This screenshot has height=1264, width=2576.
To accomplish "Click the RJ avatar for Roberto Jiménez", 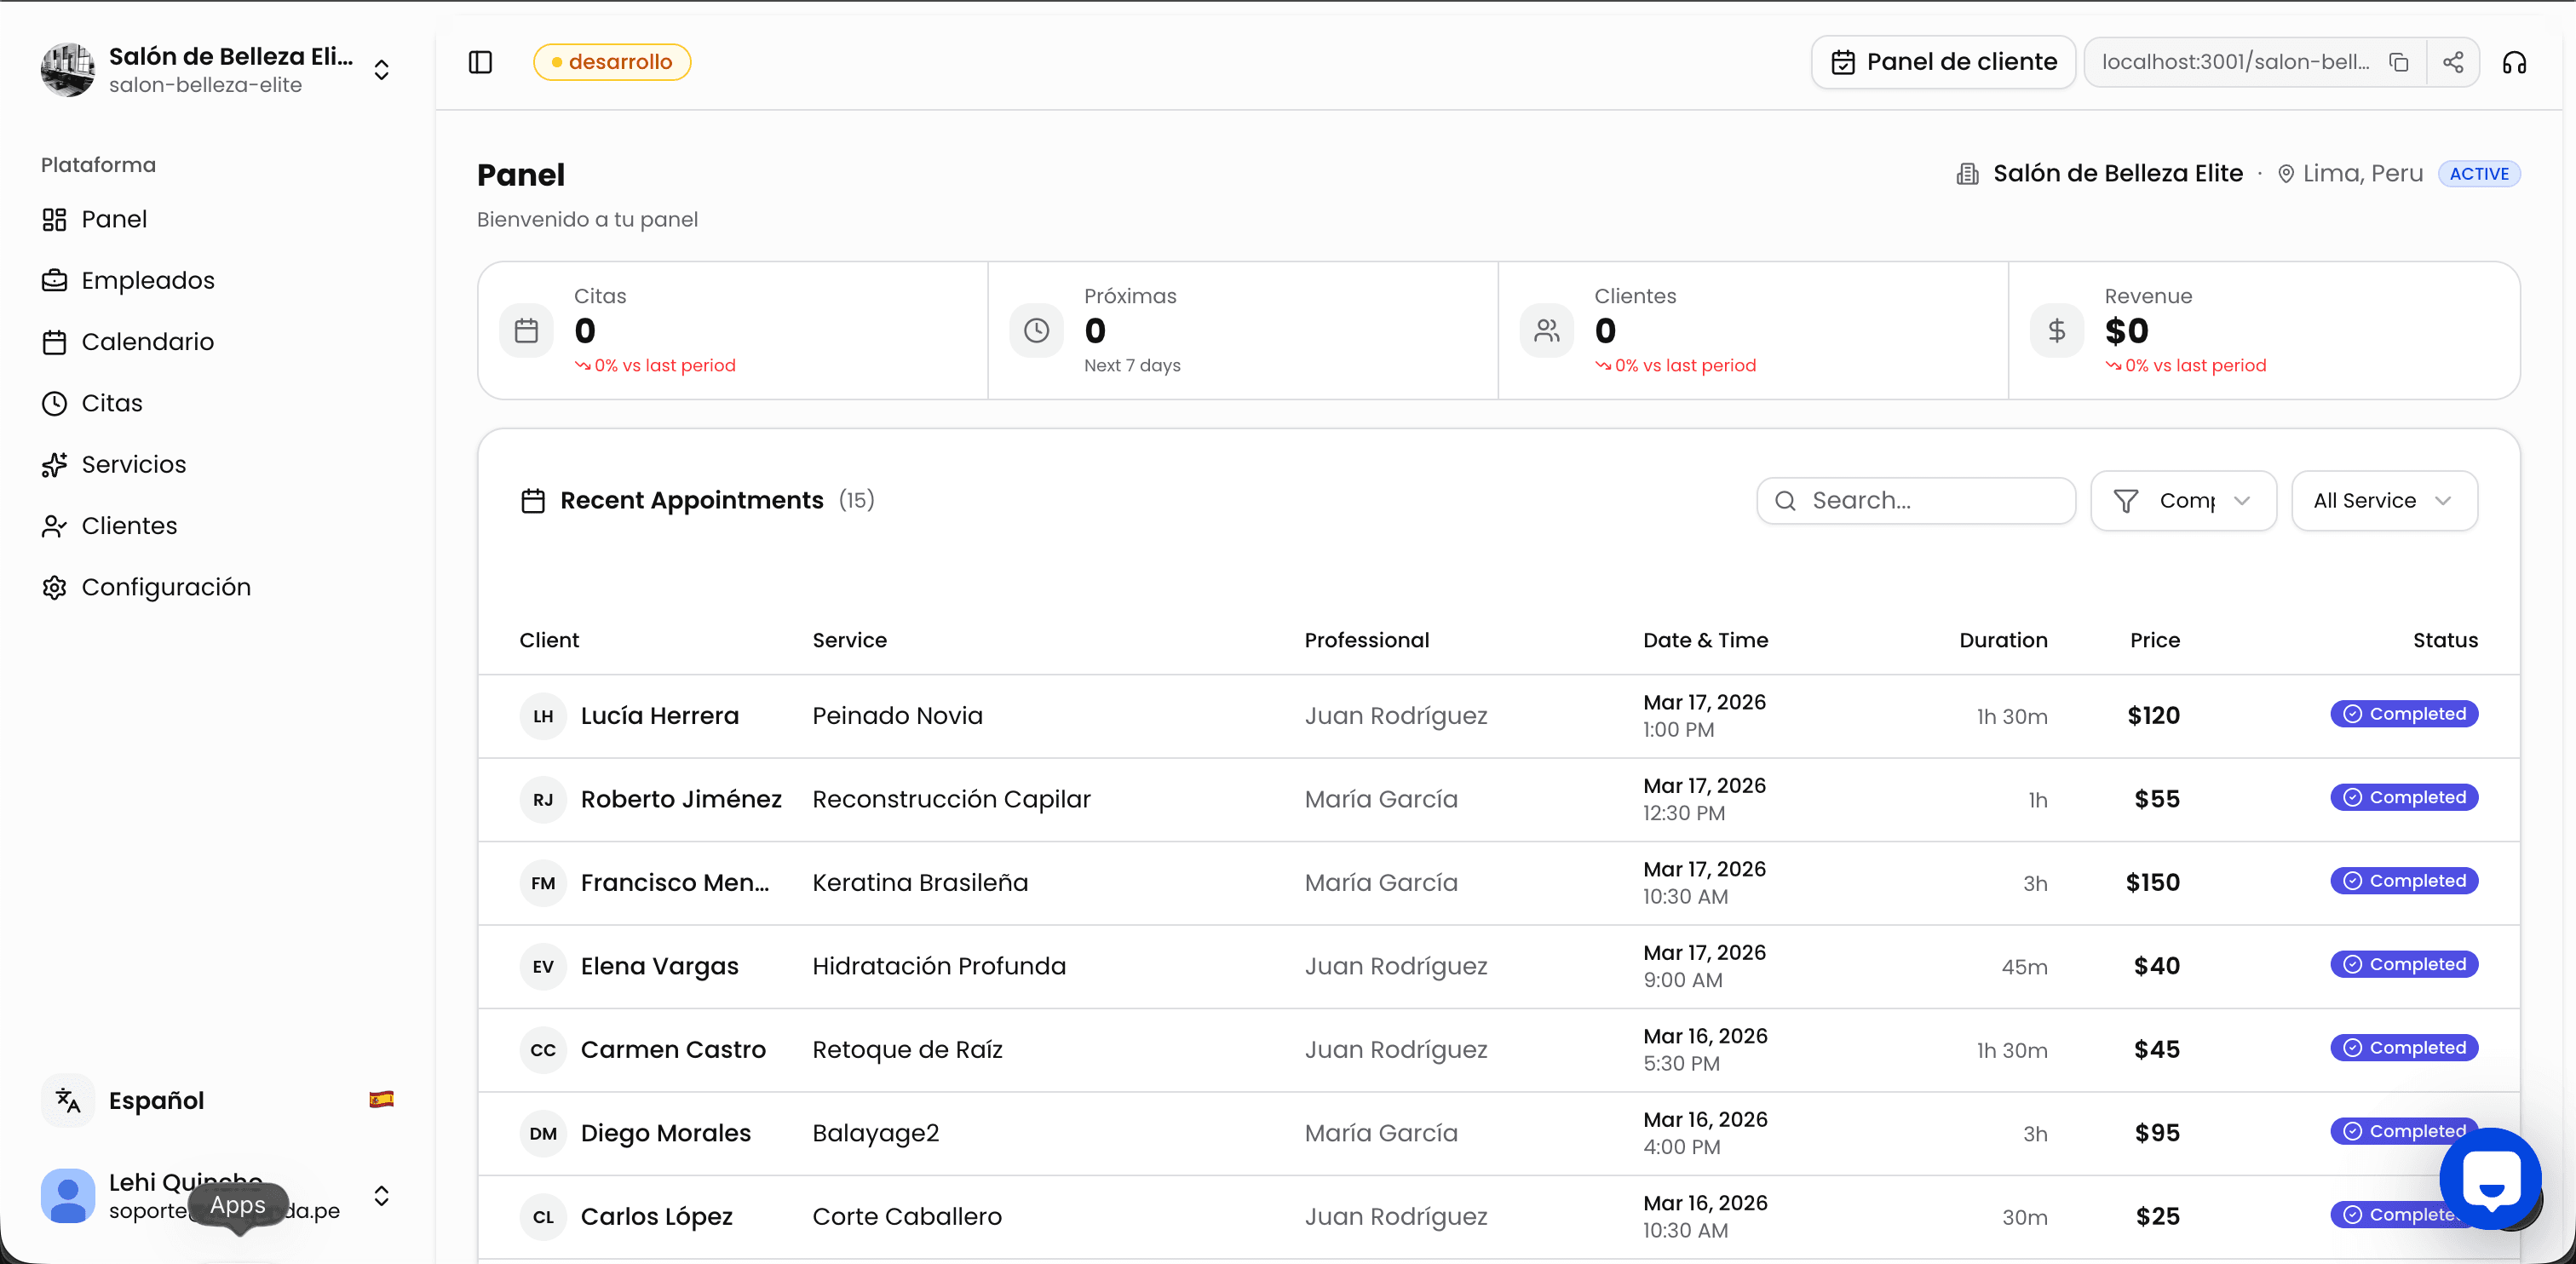I will [x=543, y=799].
